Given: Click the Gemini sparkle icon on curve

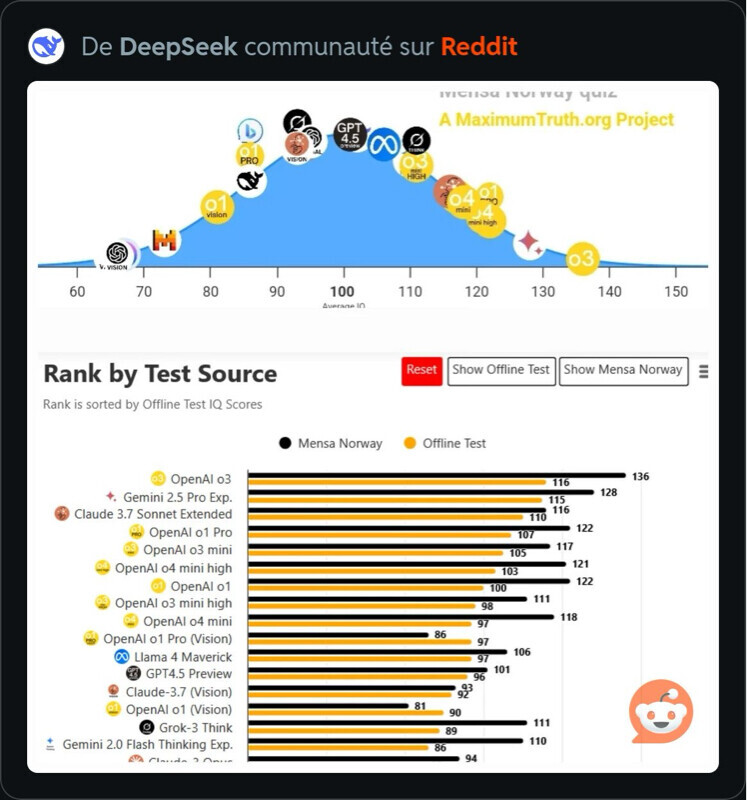Looking at the screenshot, I should click(x=529, y=243).
